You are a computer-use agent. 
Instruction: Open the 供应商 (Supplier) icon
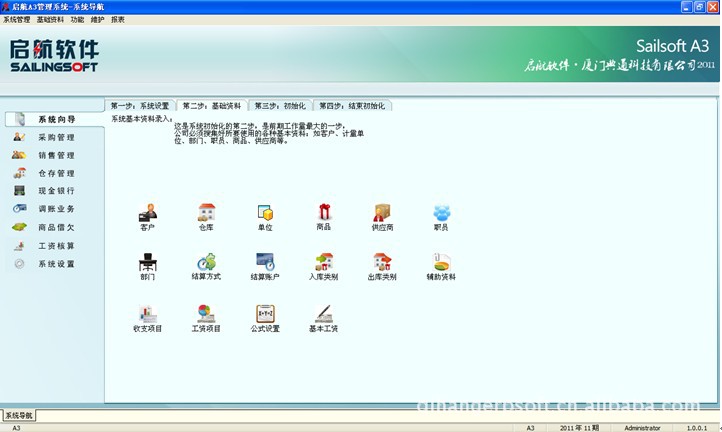pyautogui.click(x=382, y=212)
